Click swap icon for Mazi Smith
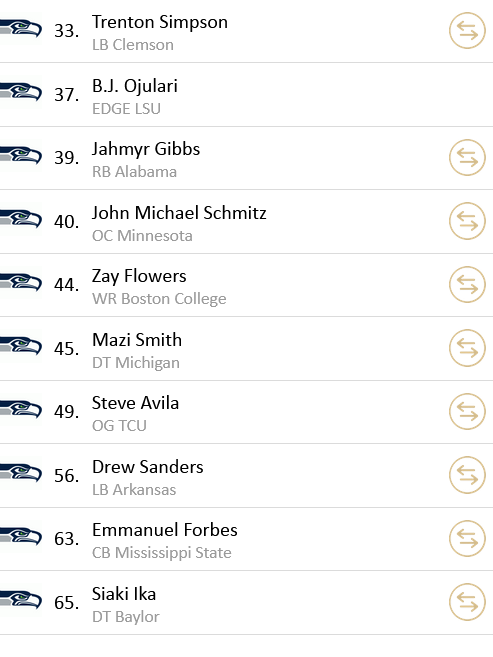The image size is (493, 657). [x=467, y=348]
